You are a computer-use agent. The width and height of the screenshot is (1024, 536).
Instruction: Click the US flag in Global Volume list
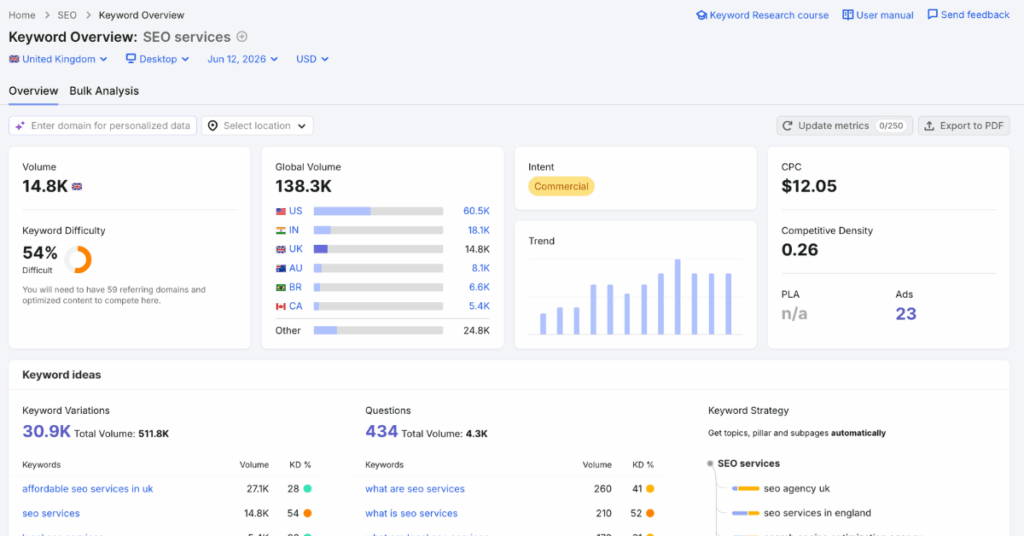coord(281,211)
